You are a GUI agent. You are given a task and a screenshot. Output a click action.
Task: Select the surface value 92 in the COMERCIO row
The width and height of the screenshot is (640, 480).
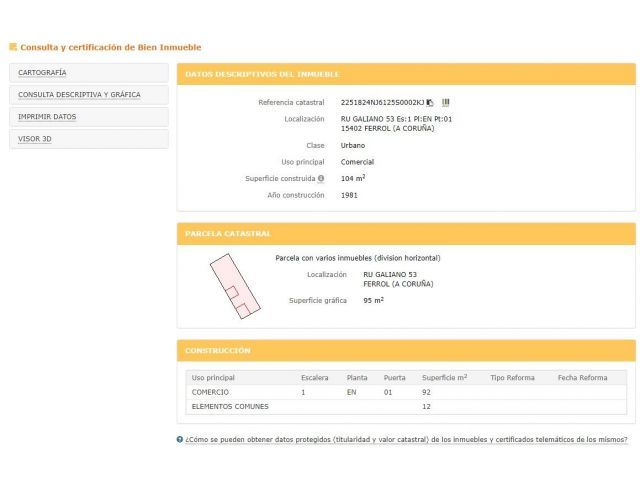tap(426, 392)
